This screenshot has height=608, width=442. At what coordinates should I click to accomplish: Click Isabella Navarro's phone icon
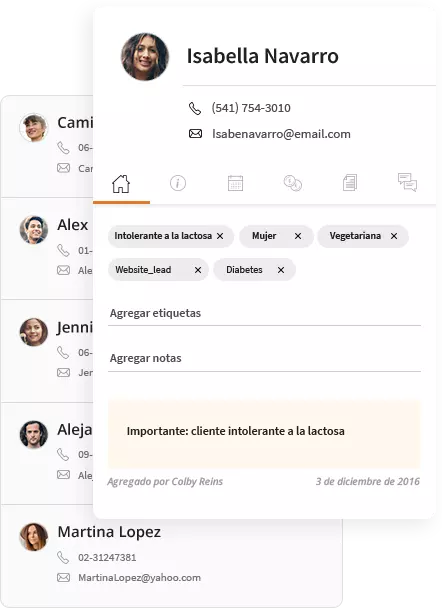pyautogui.click(x=195, y=108)
